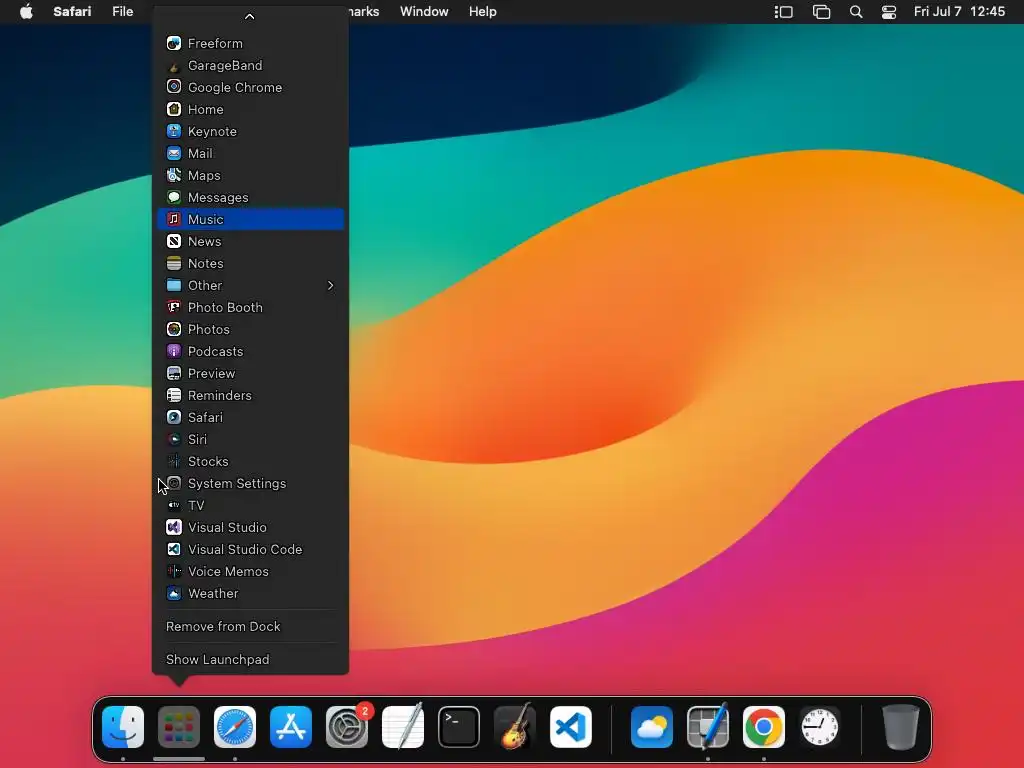Choose Reminders in the menu
Viewport: 1024px width, 768px height.
pos(250,395)
